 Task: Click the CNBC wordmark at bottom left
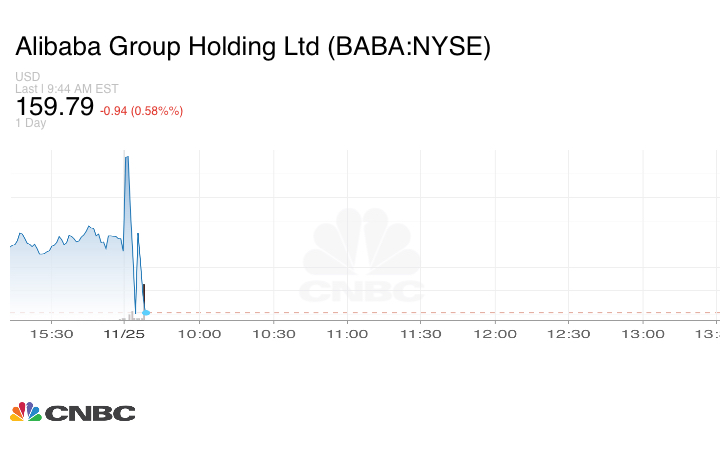(90, 413)
